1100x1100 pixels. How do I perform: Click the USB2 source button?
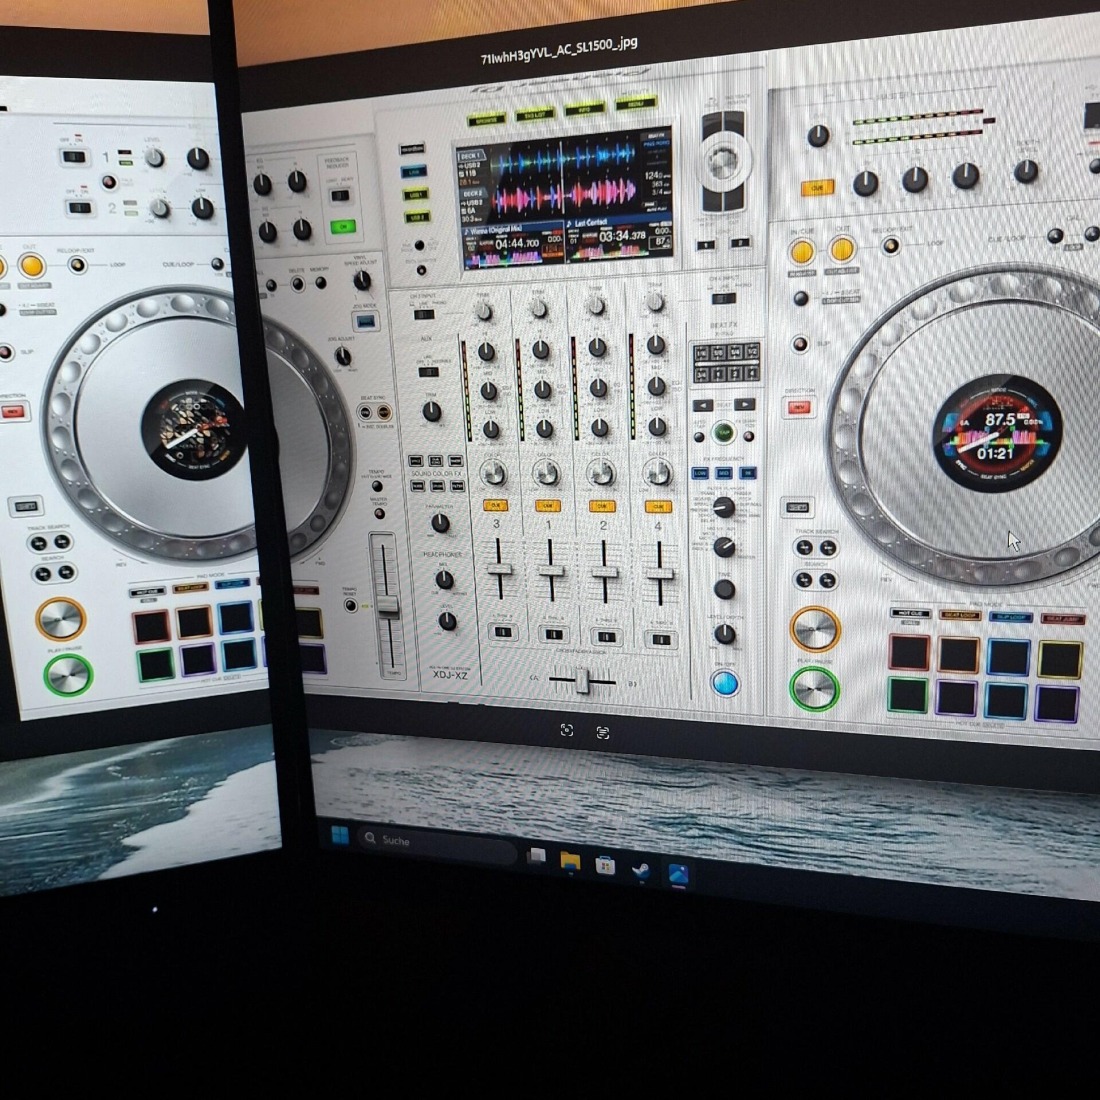[x=417, y=217]
